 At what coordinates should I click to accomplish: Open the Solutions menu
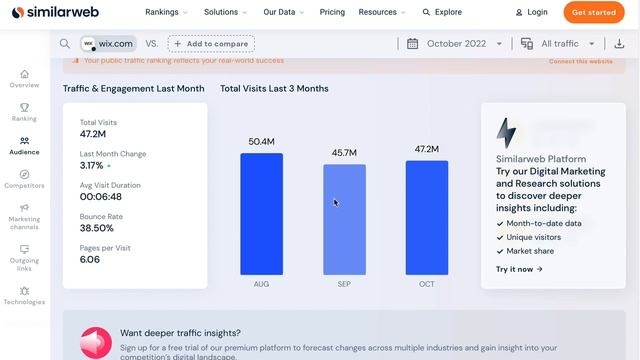tap(225, 12)
